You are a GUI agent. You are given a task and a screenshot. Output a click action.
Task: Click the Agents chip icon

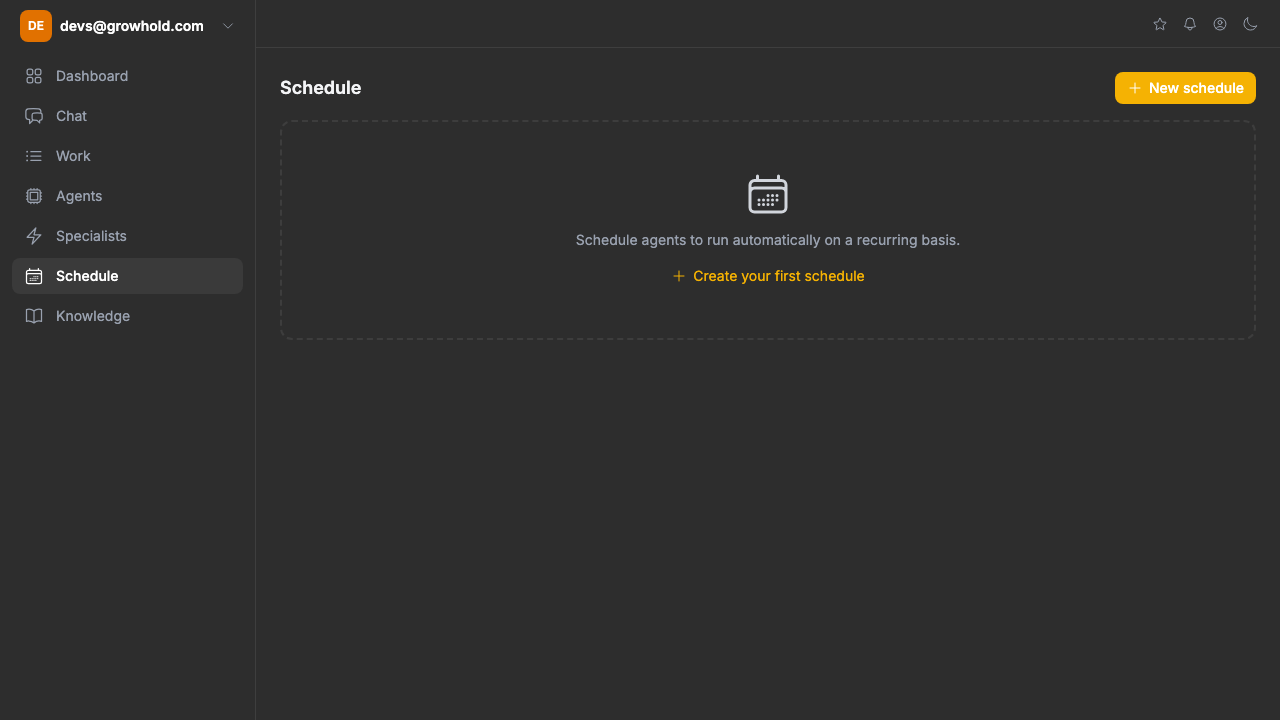coord(34,196)
